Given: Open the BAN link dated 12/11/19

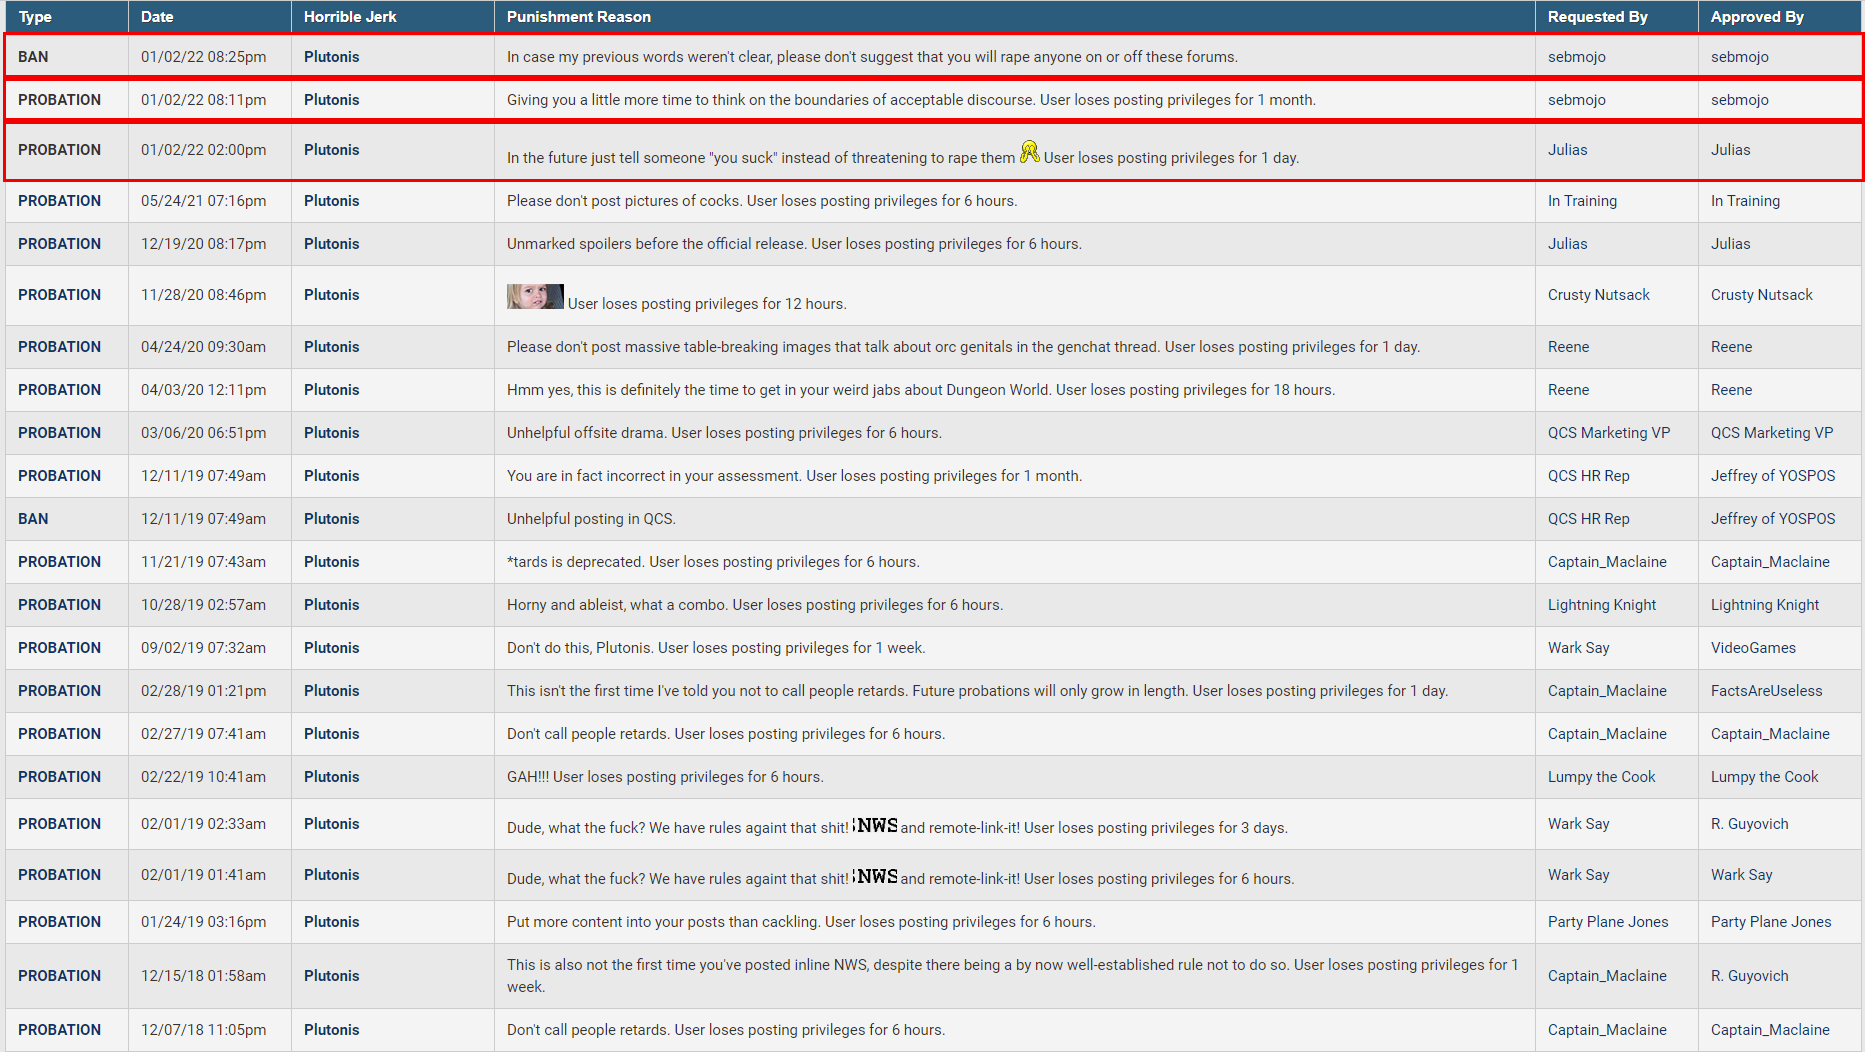Looking at the screenshot, I should click(33, 519).
